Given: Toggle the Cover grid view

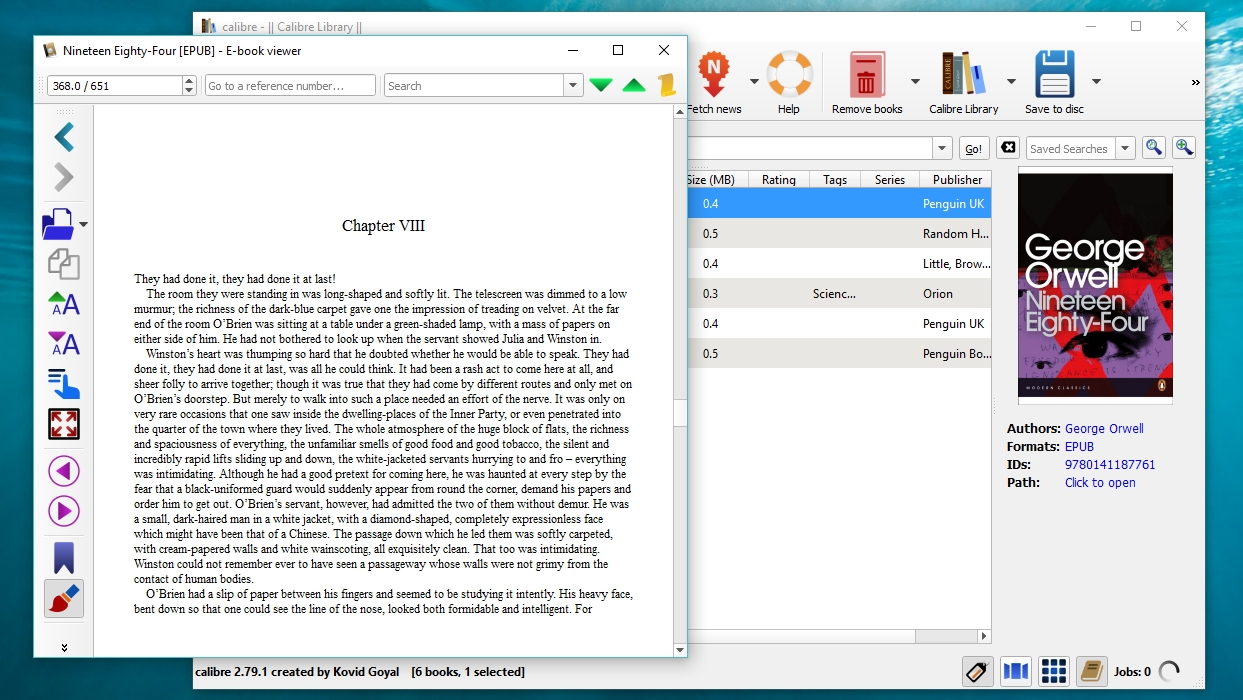Looking at the screenshot, I should [x=1053, y=671].
